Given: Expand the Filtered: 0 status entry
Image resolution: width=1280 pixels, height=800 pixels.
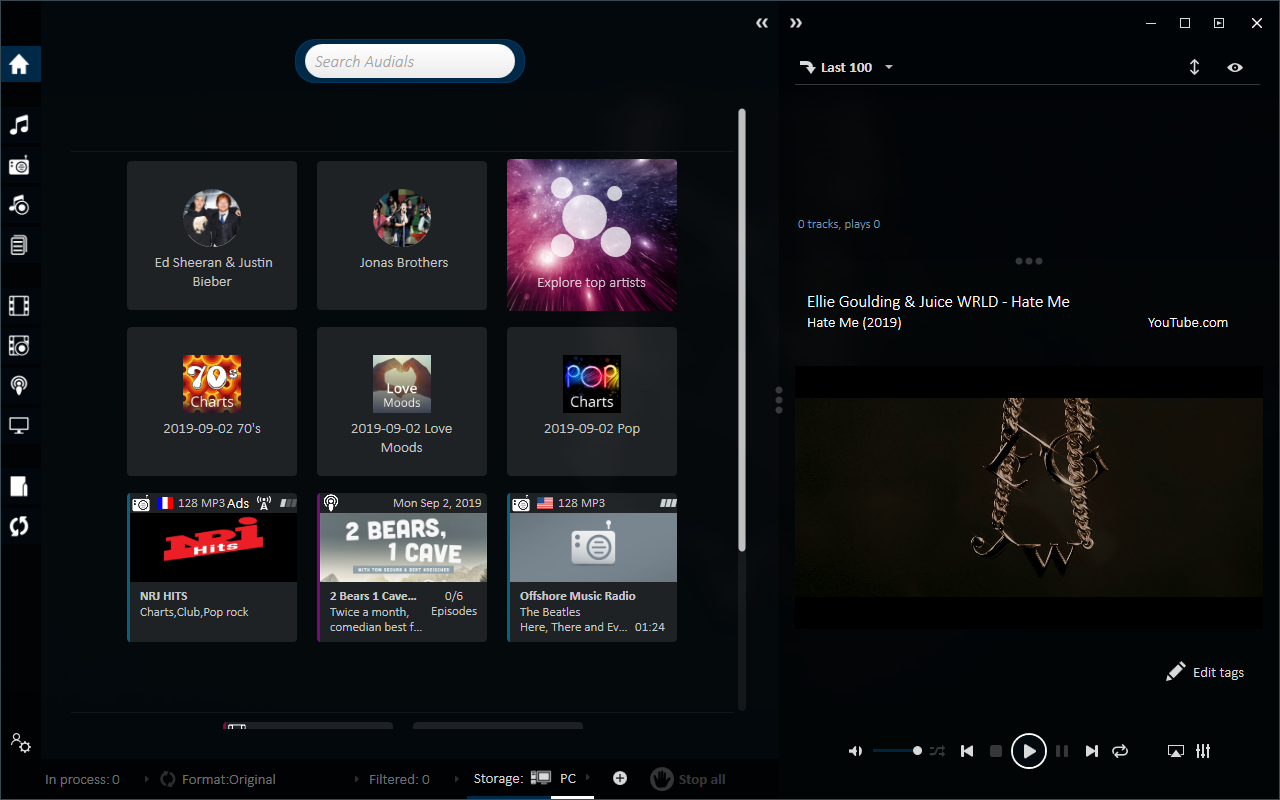Looking at the screenshot, I should click(x=398, y=779).
